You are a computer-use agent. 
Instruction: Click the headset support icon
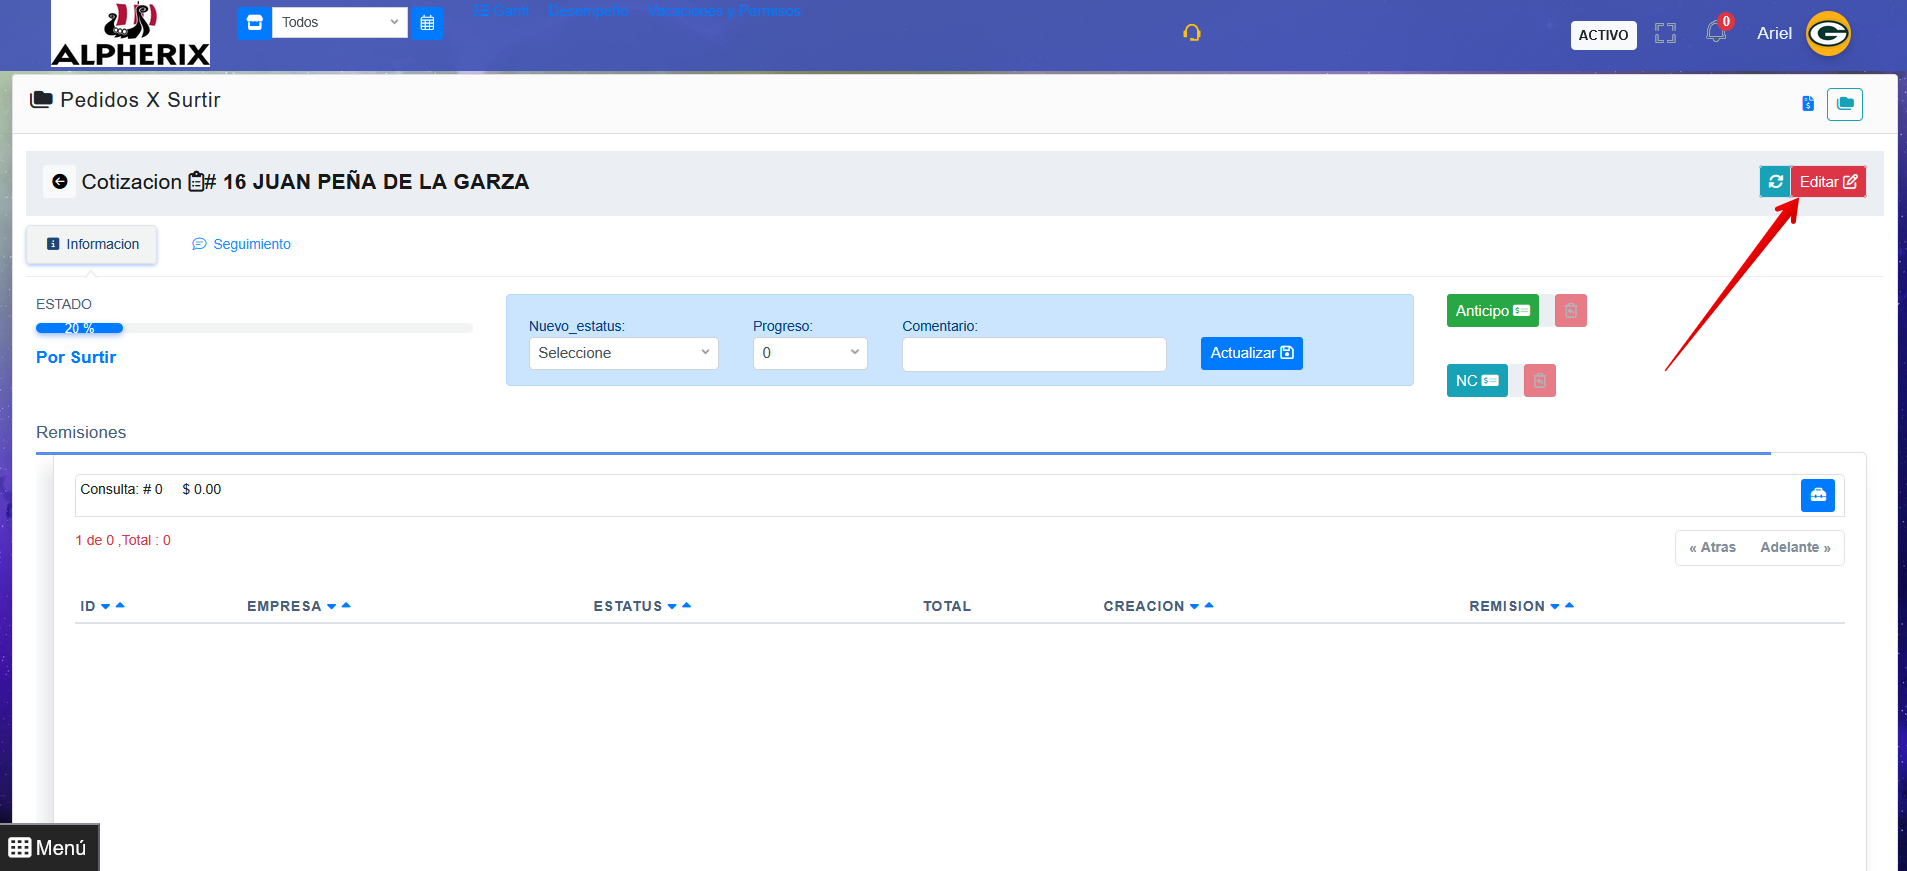pyautogui.click(x=1192, y=33)
